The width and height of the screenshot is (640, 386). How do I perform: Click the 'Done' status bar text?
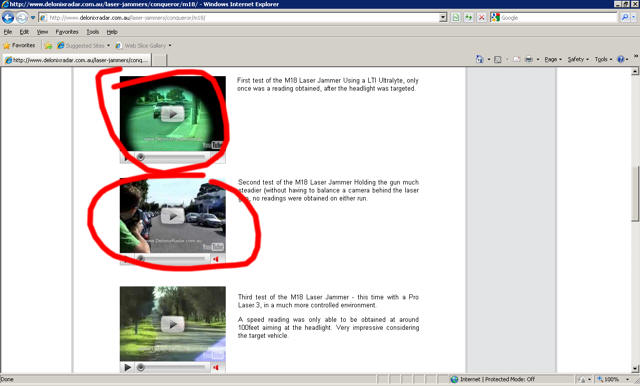click(x=7, y=379)
